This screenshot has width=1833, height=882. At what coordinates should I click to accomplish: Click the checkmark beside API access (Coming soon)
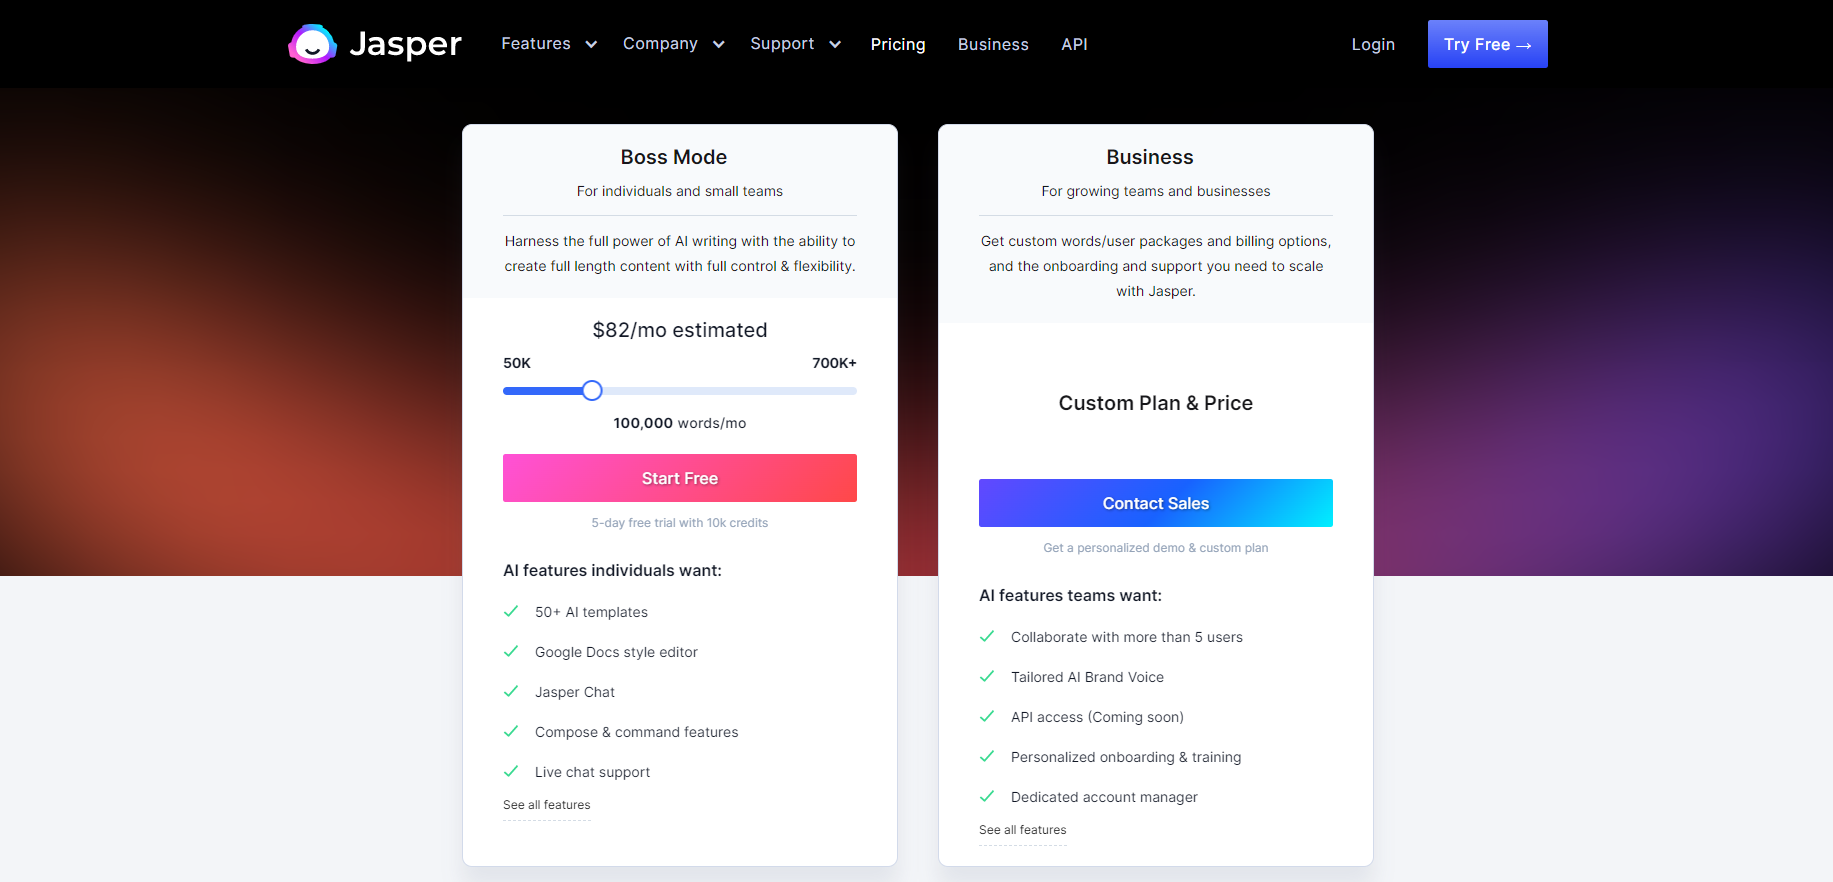(987, 716)
